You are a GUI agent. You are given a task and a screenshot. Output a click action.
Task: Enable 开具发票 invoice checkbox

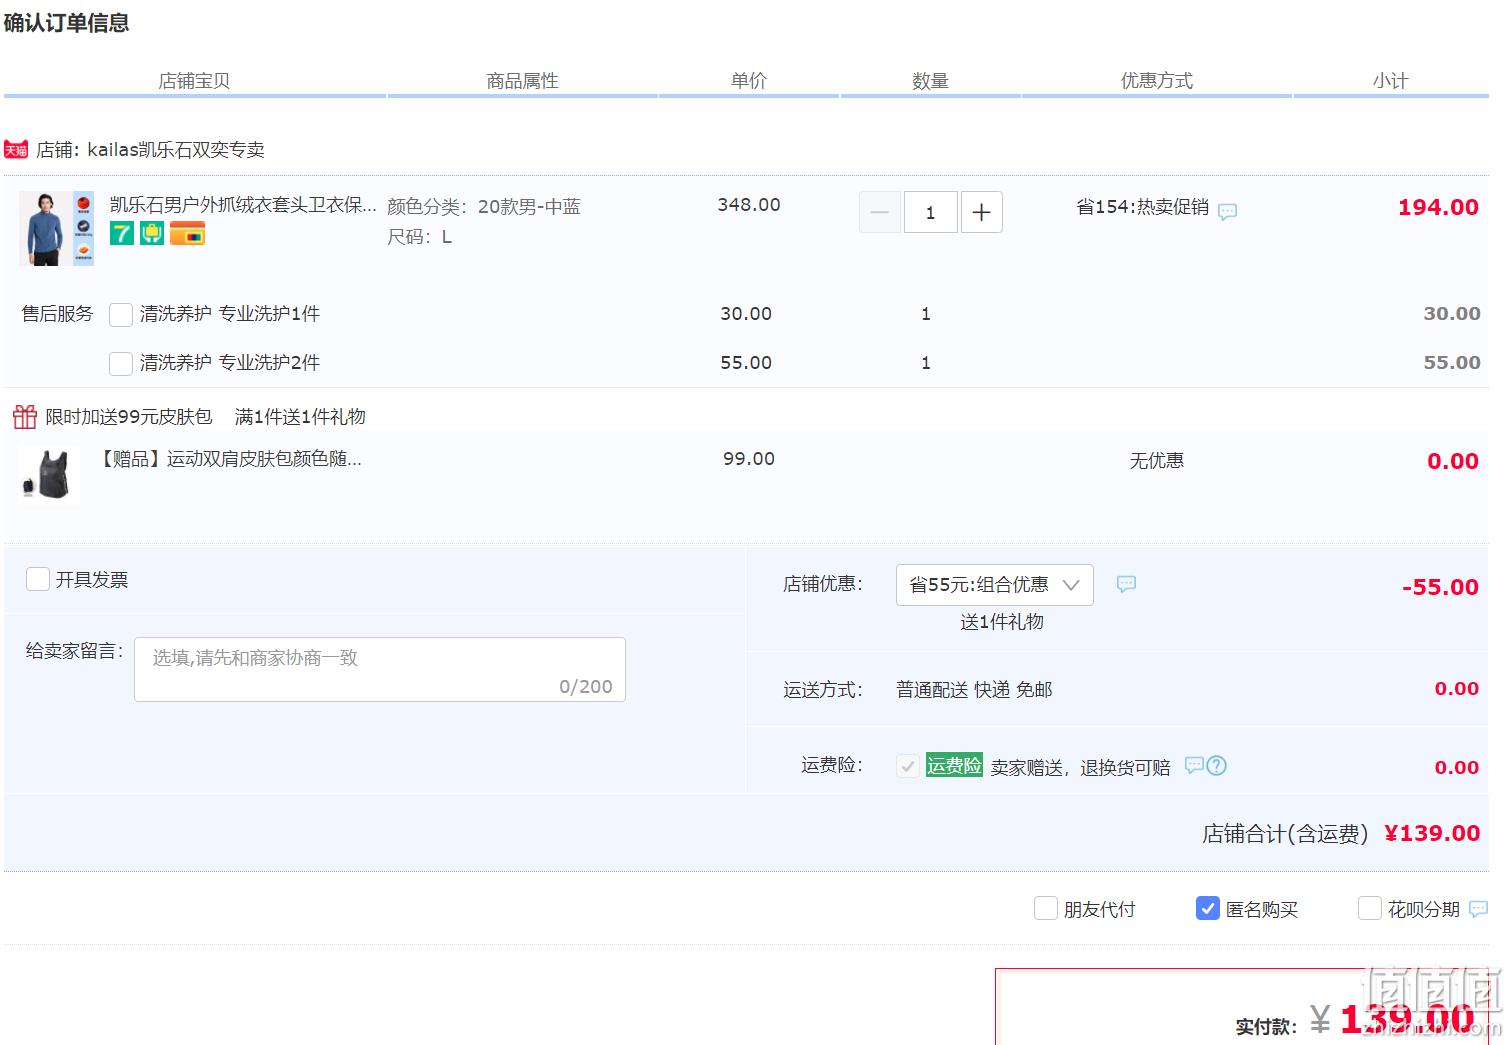(x=38, y=579)
